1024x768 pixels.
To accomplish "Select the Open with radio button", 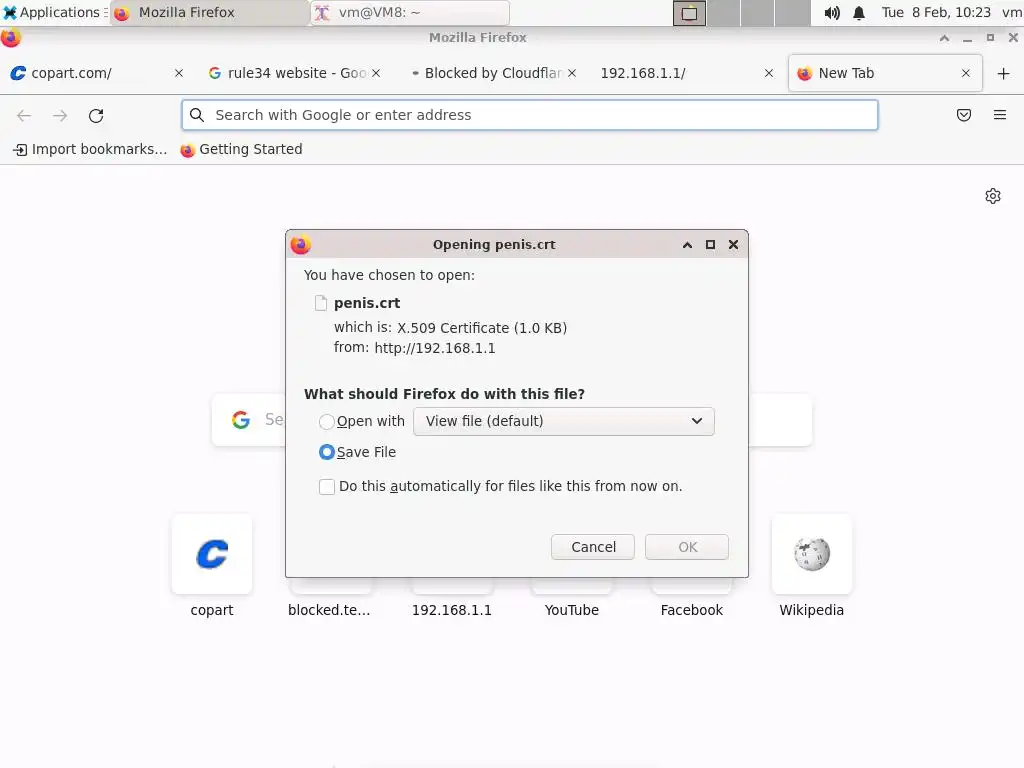I will tap(327, 421).
